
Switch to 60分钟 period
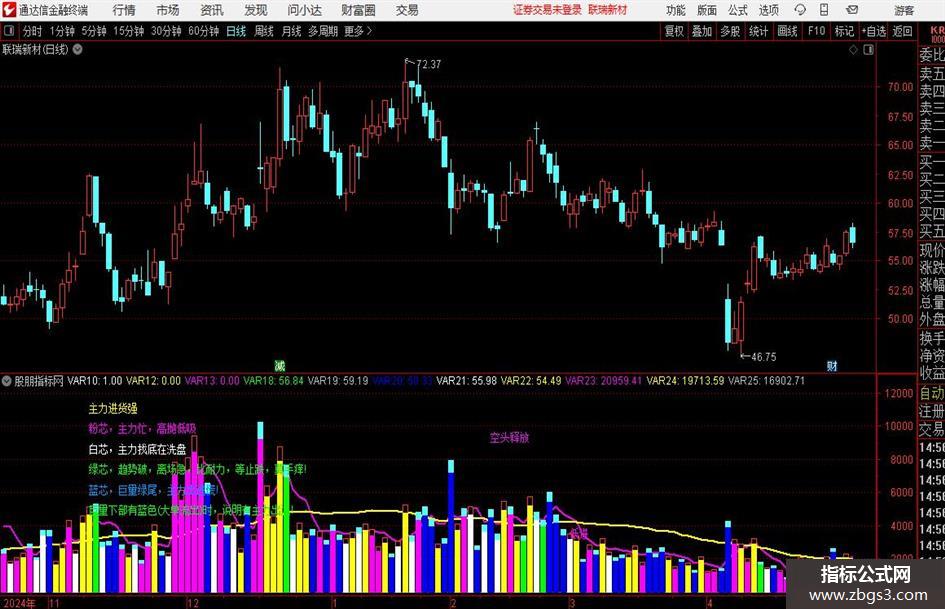tap(203, 31)
